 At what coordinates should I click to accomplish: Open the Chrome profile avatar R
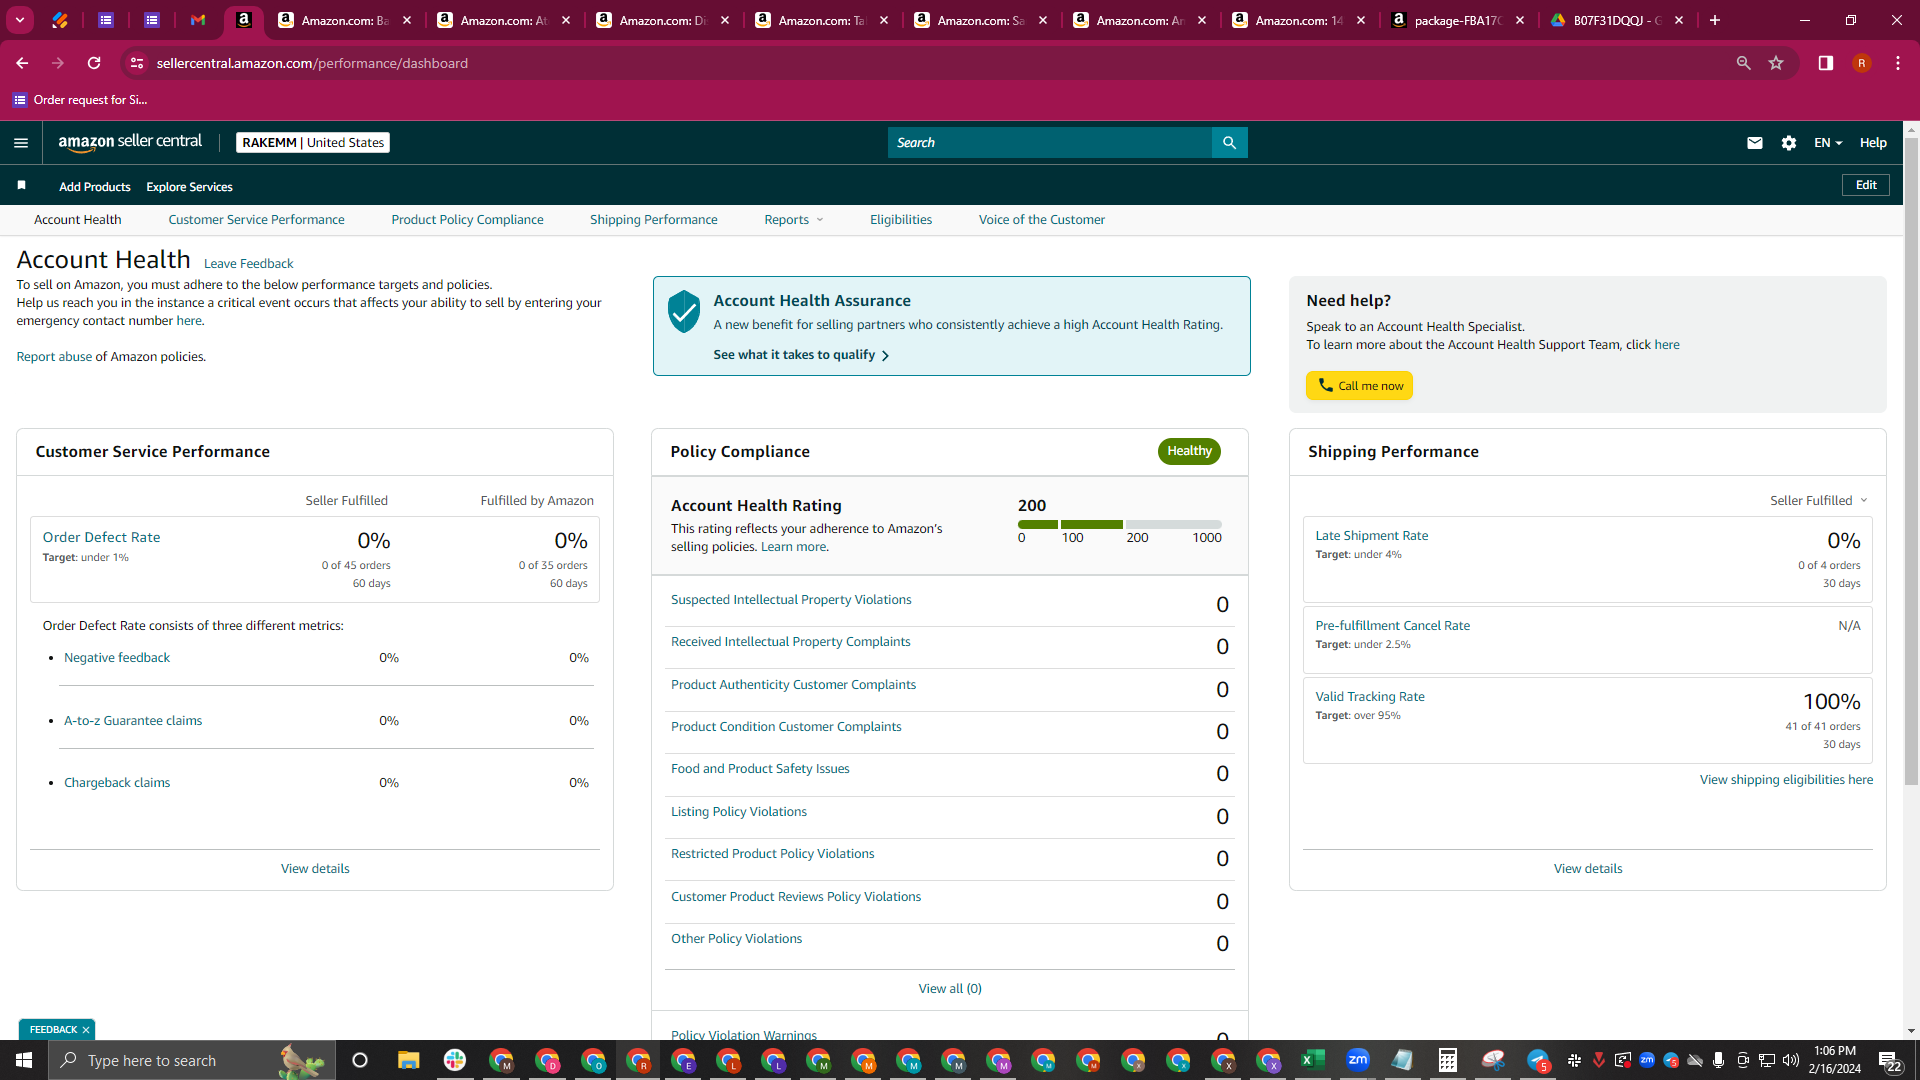[1861, 63]
